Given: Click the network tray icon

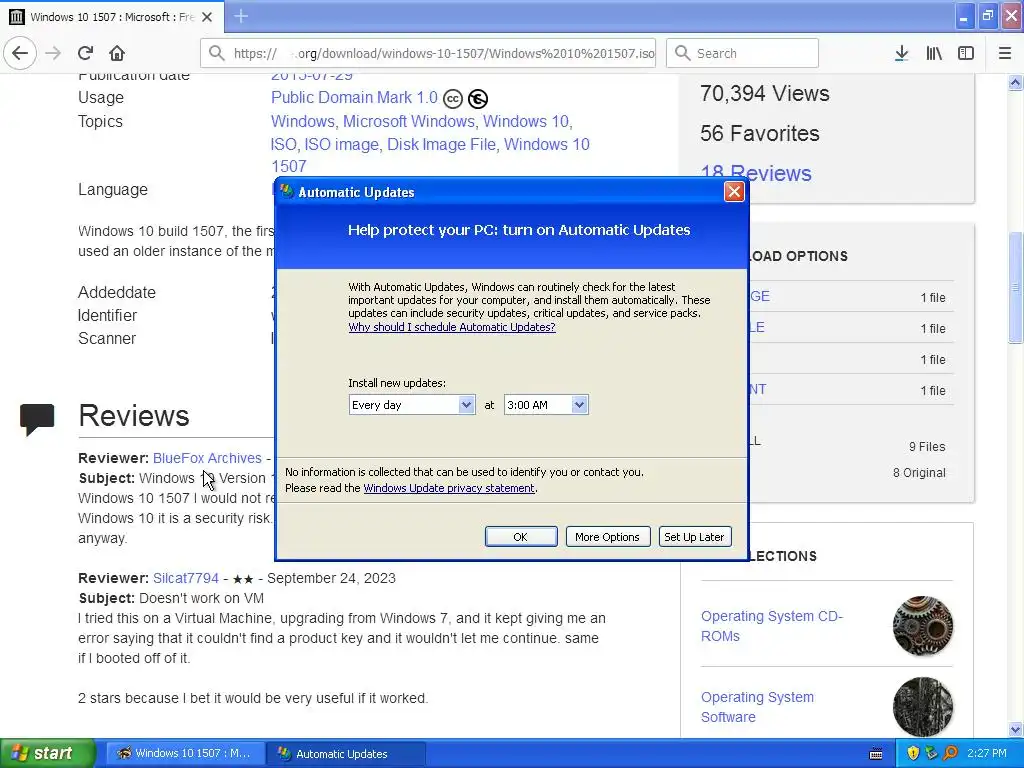Looking at the screenshot, I should [931, 753].
